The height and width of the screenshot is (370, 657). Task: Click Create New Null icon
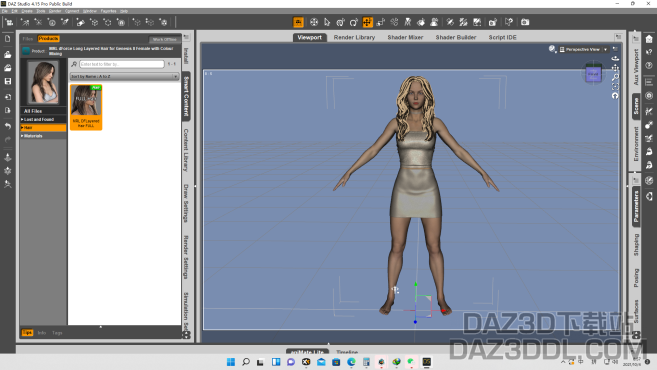[108, 22]
